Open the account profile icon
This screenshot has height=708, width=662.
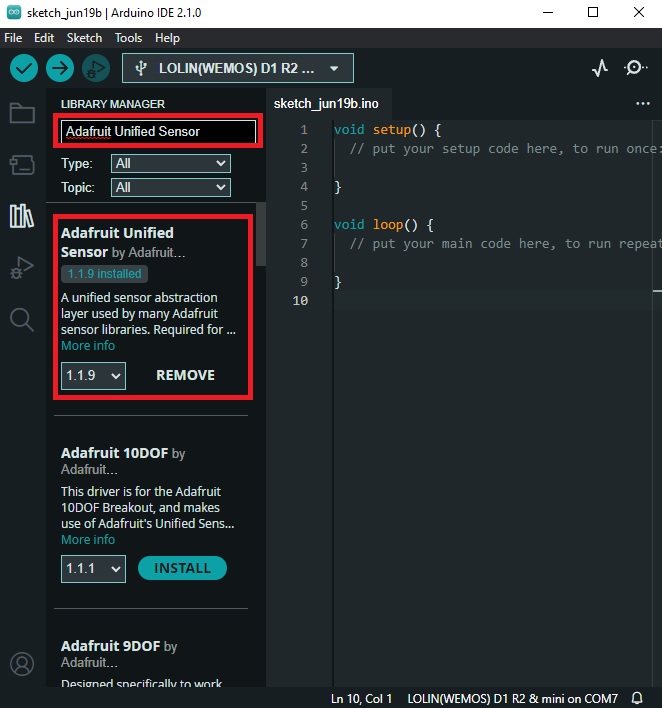pyautogui.click(x=22, y=664)
